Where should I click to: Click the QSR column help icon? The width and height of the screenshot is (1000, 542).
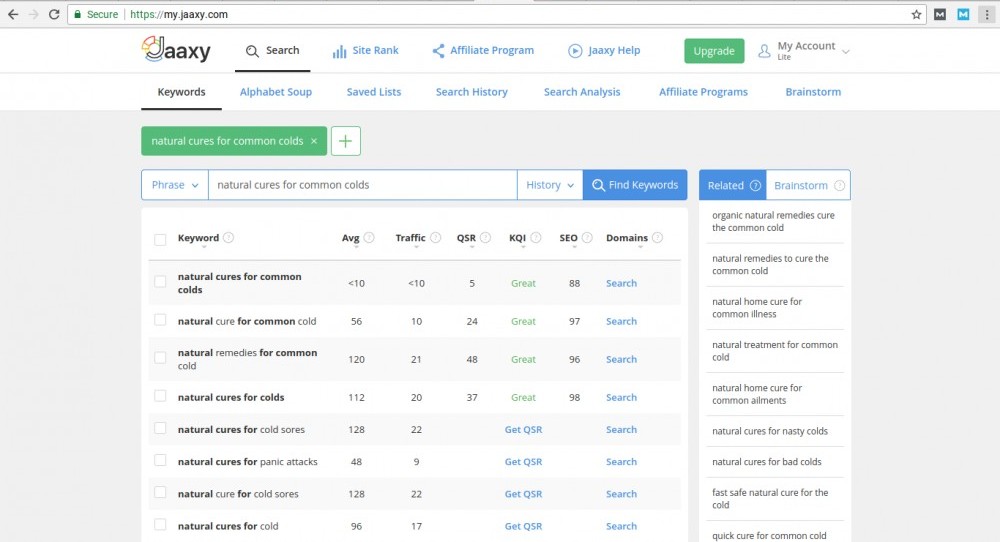pos(485,237)
